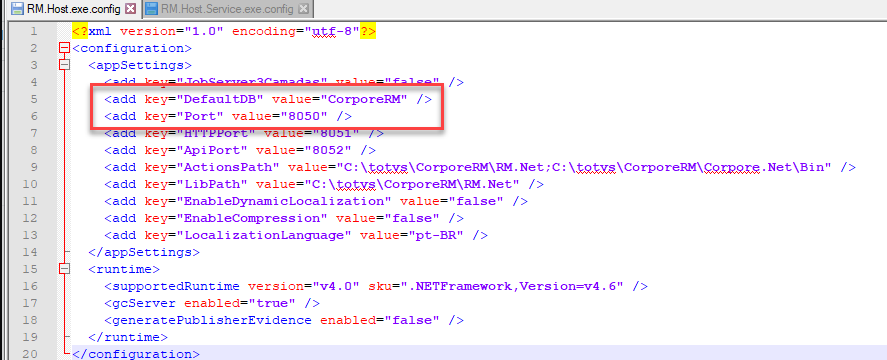The width and height of the screenshot is (887, 360).
Task: Collapse the configuration node fold marker
Action: [x=64, y=48]
